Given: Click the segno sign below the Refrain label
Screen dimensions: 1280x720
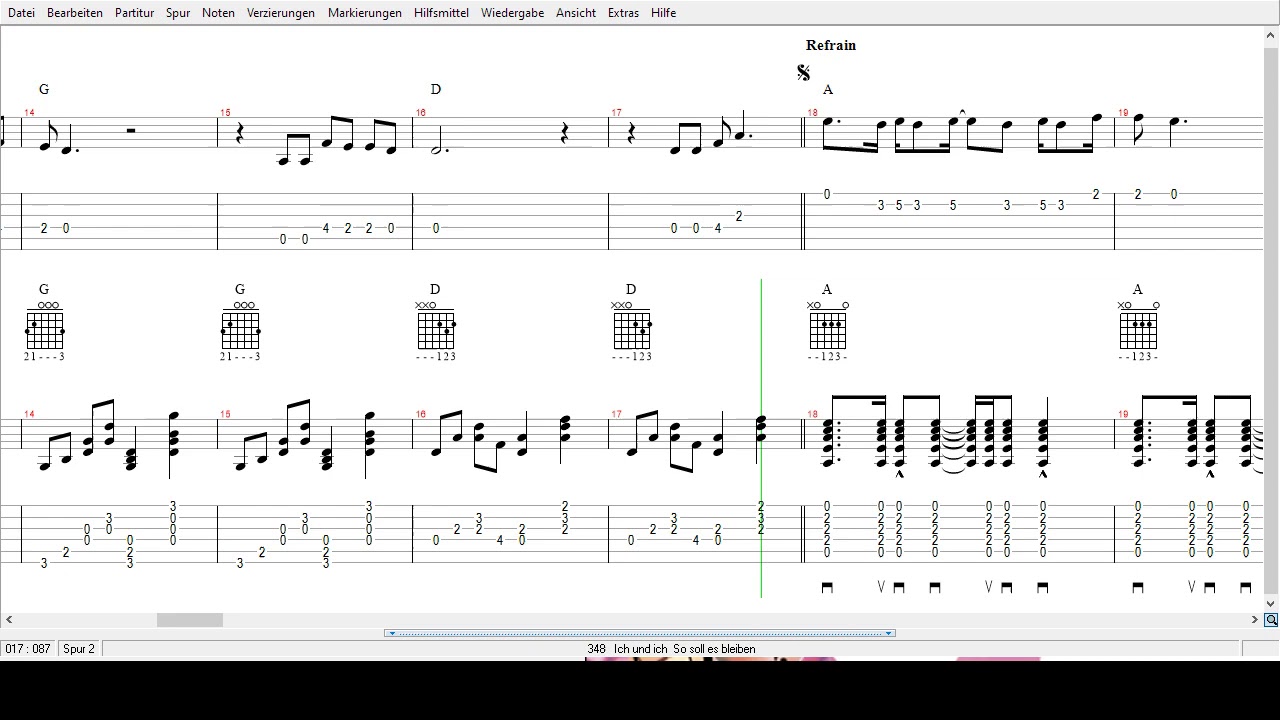Looking at the screenshot, I should point(803,72).
